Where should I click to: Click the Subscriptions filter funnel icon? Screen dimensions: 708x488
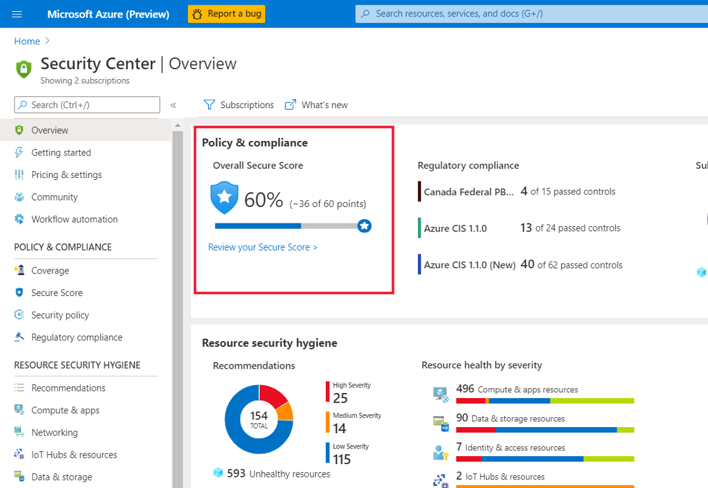click(209, 105)
